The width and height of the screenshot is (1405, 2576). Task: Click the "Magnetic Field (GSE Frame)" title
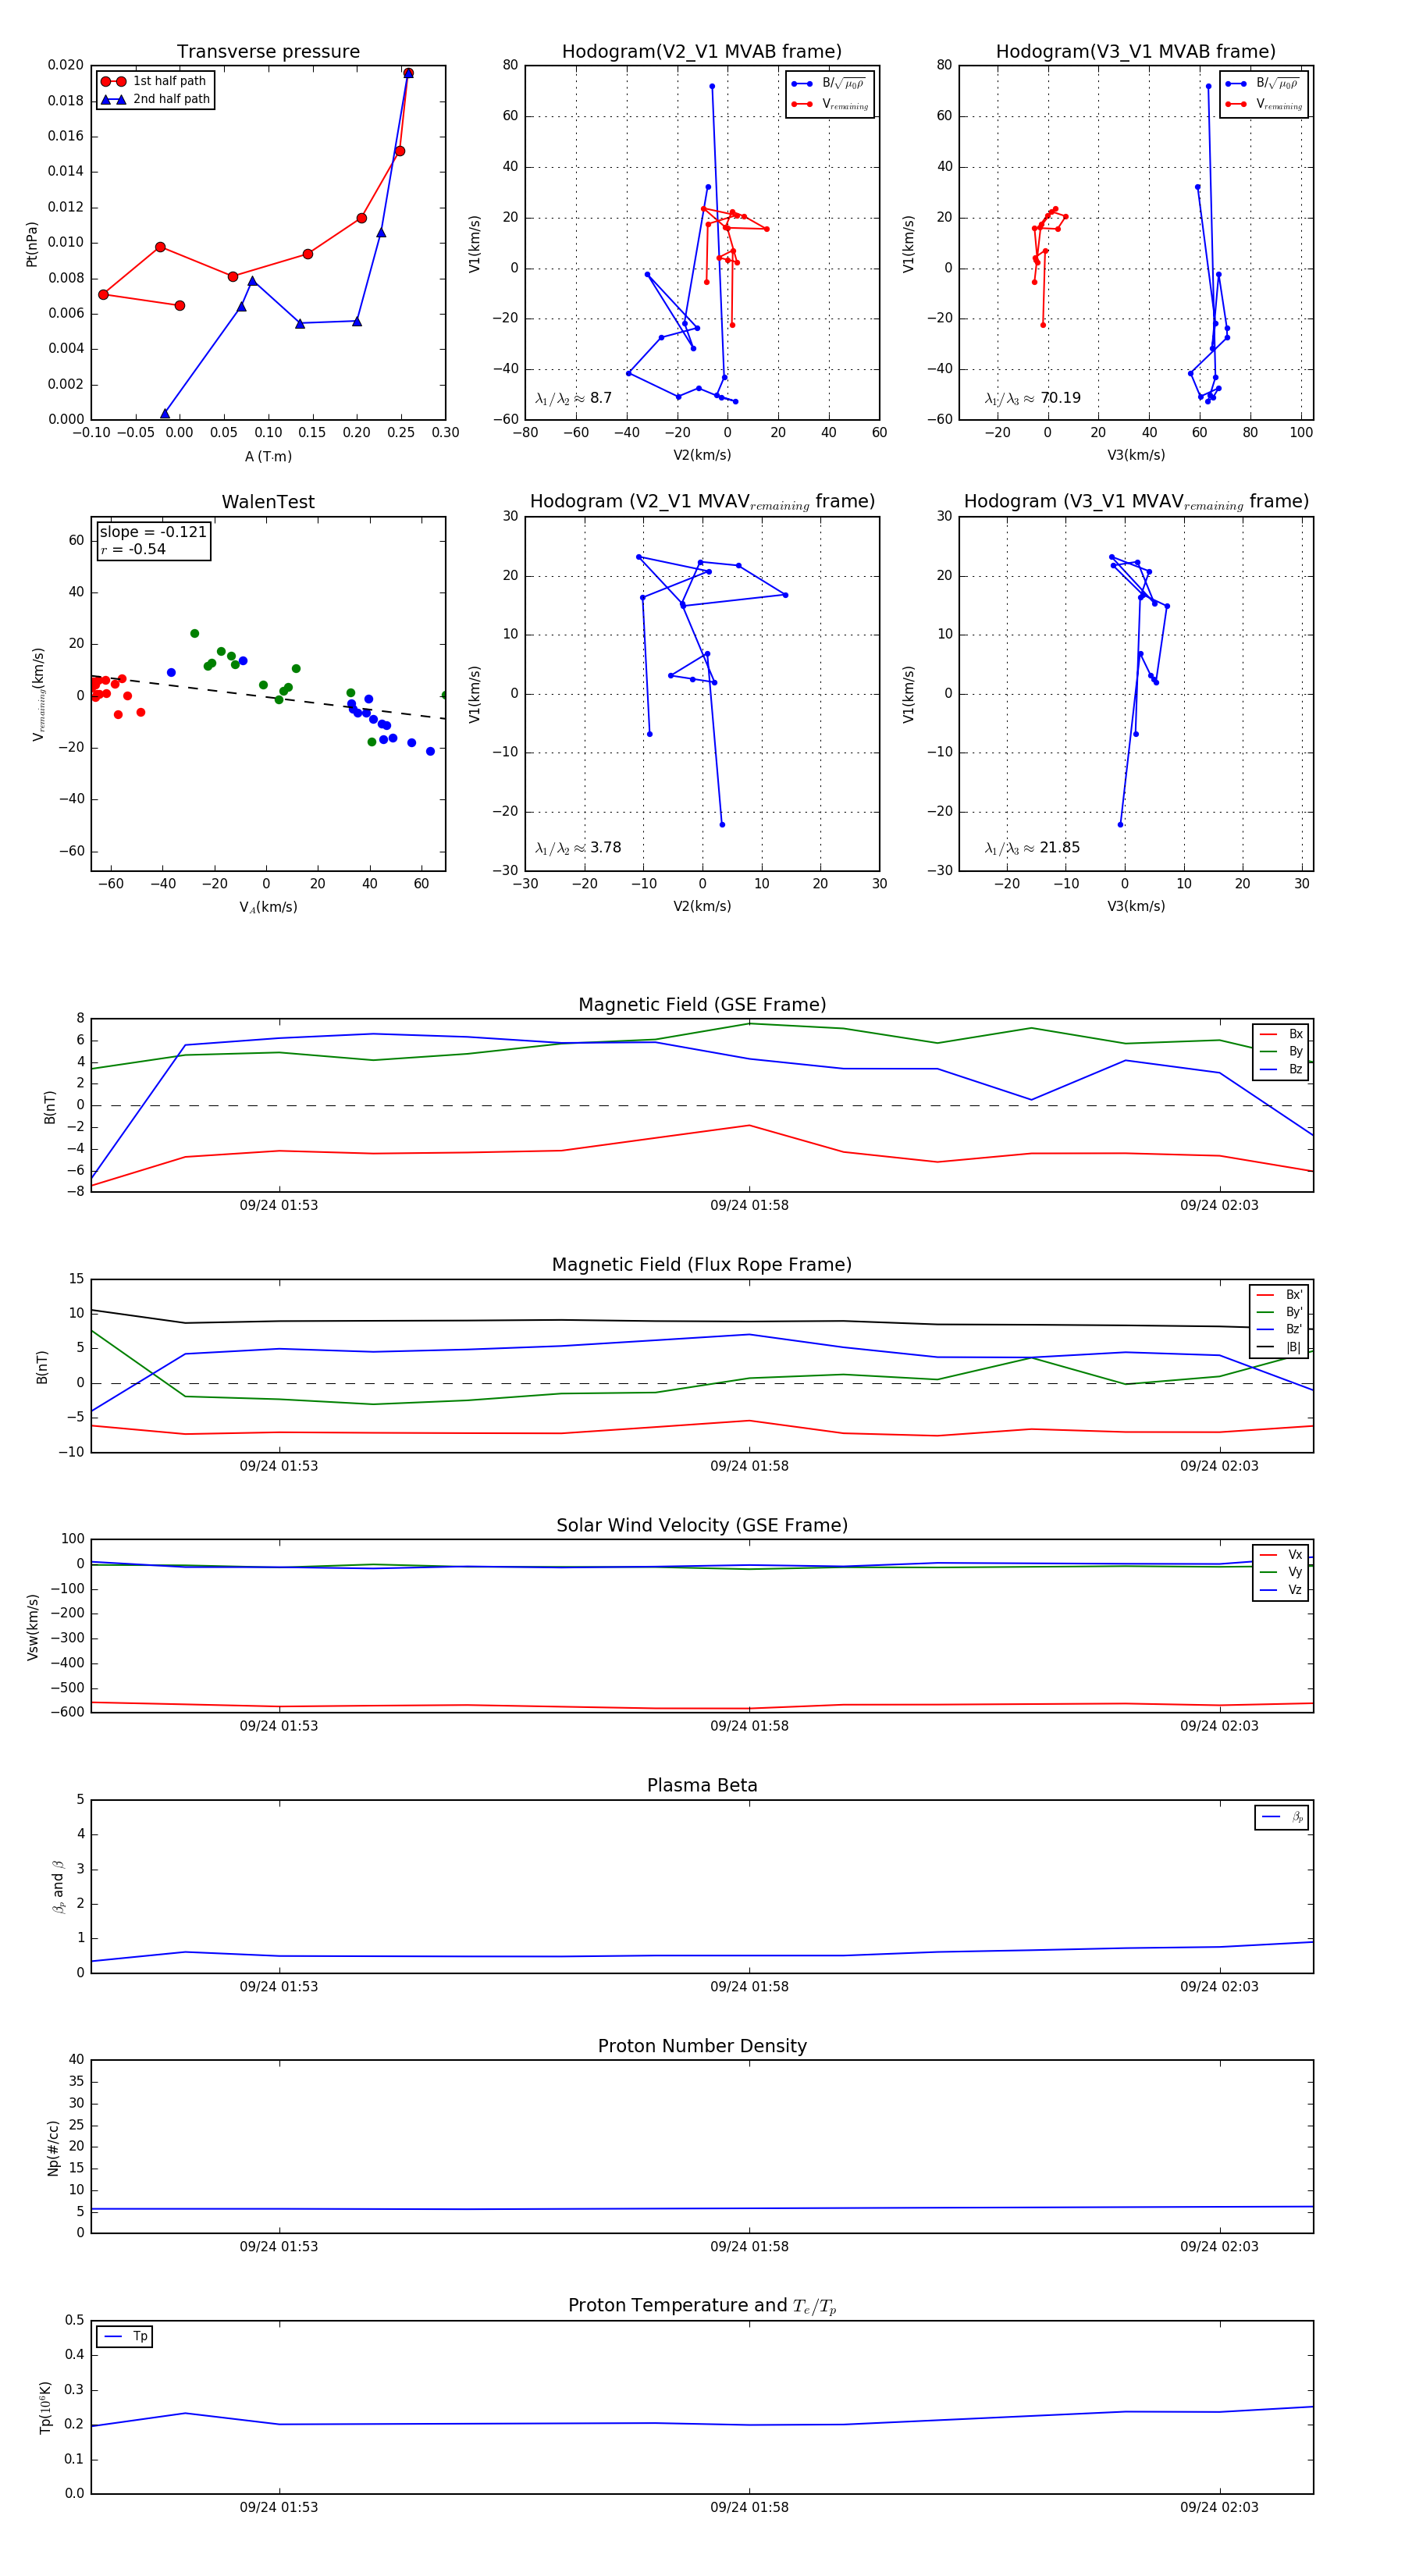[702, 1005]
